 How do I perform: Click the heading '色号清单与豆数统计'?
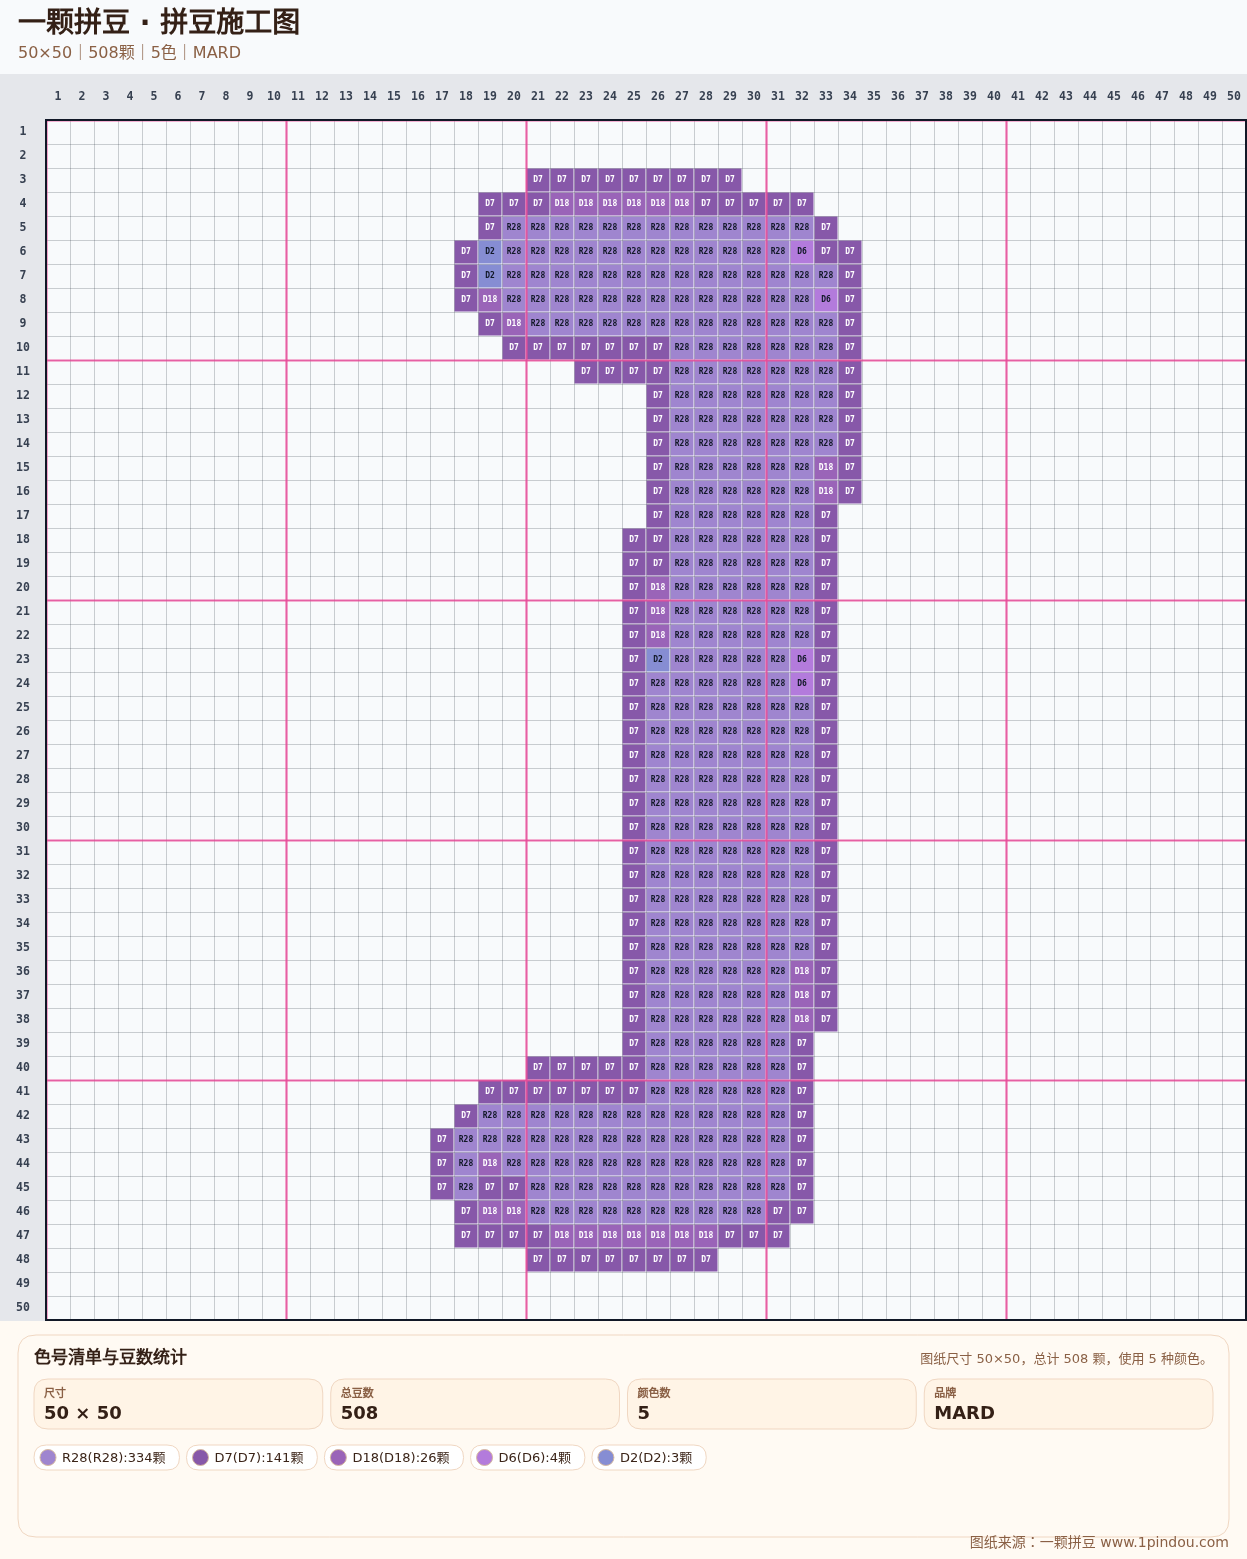point(110,1357)
